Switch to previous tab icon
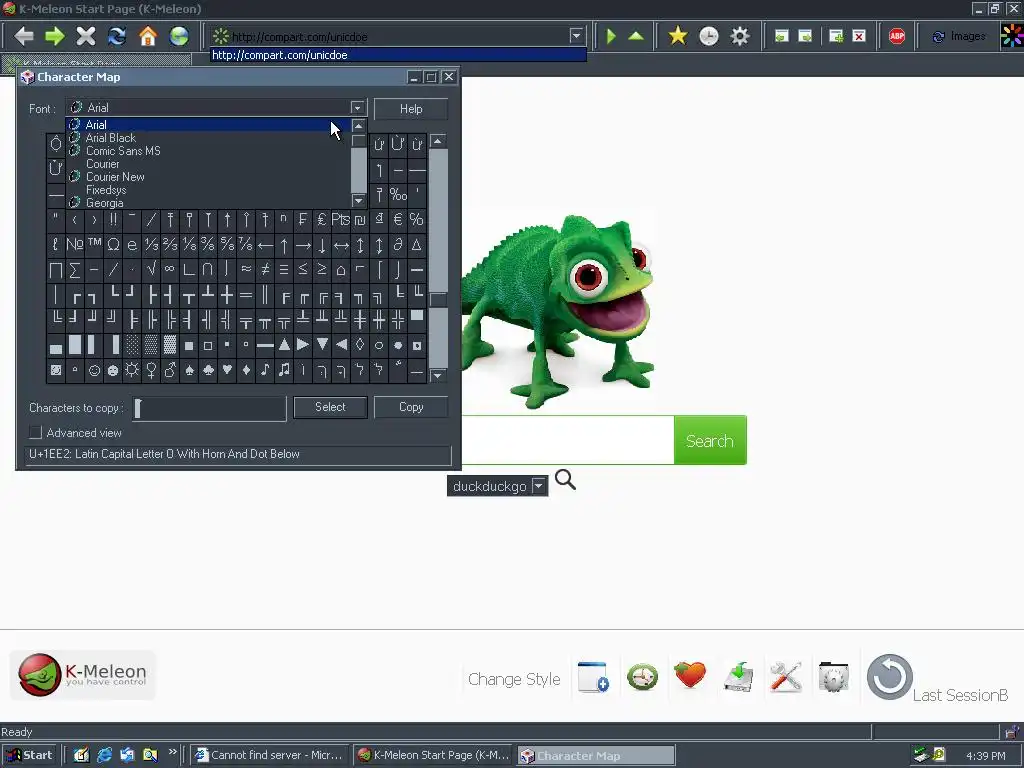 782,36
